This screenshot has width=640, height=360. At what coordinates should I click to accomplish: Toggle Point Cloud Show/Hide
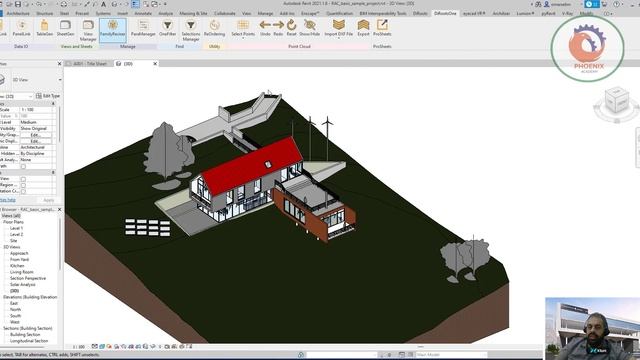pyautogui.click(x=309, y=28)
